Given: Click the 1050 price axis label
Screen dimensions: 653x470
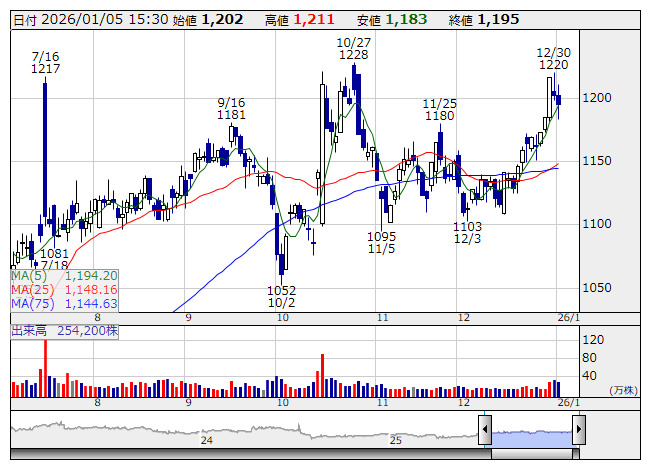Looking at the screenshot, I should click(597, 288).
